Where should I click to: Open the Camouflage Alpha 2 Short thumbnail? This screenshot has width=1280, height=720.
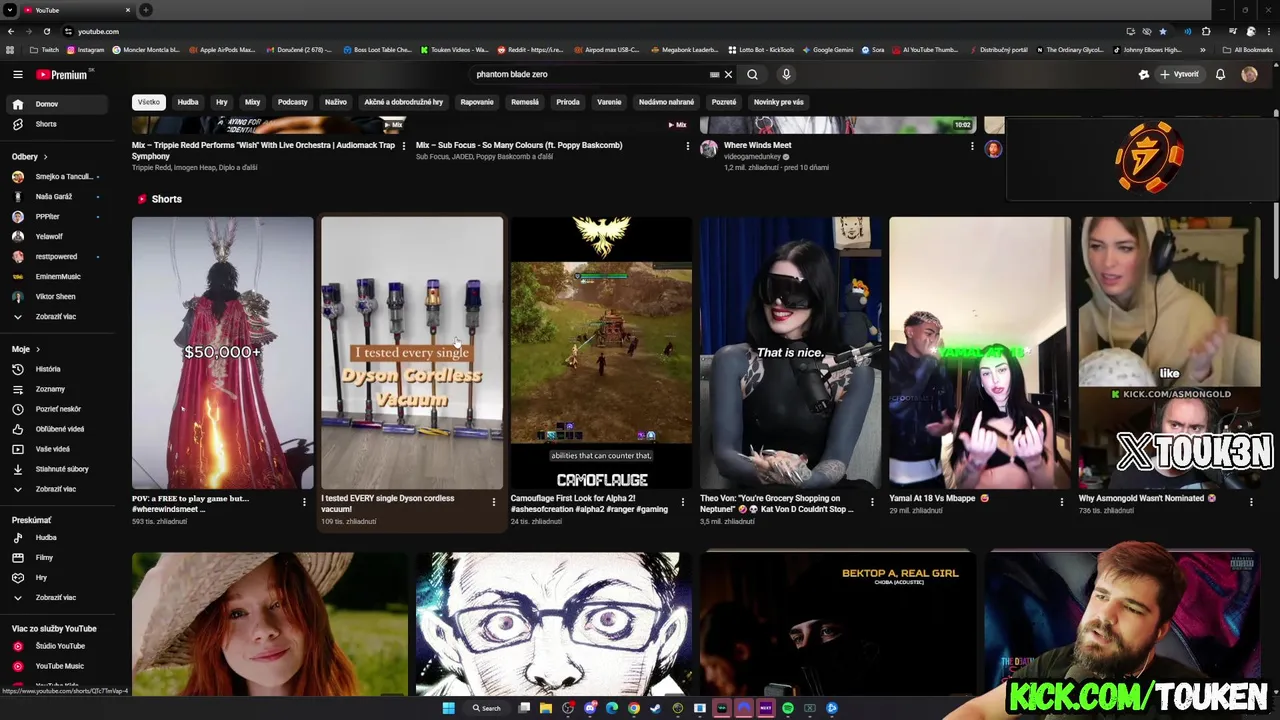pos(601,352)
